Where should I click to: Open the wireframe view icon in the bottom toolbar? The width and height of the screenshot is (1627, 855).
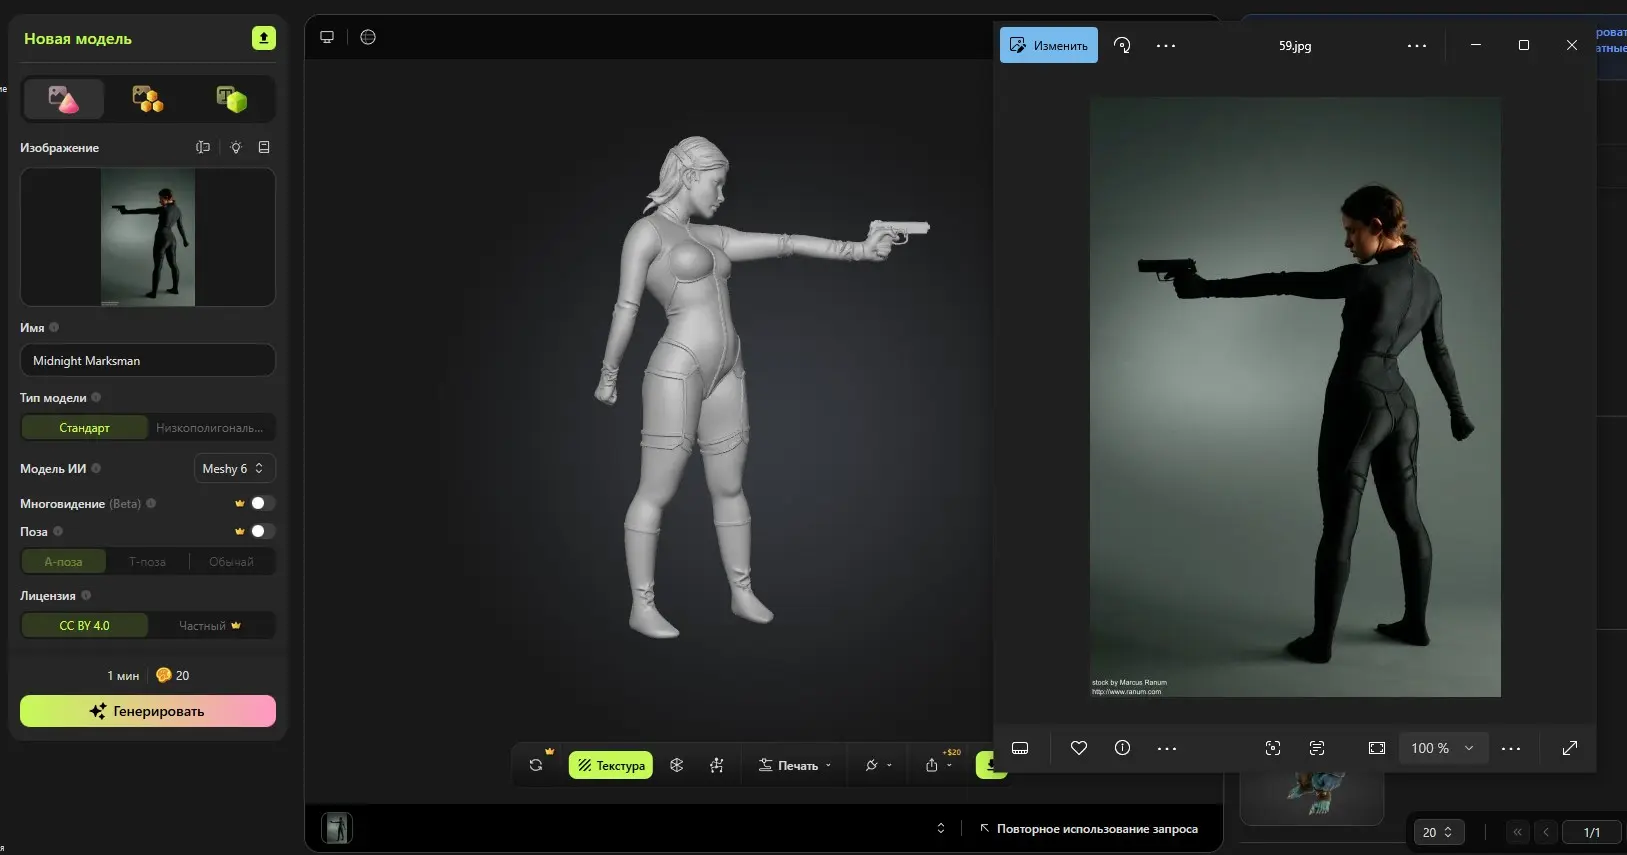(x=676, y=765)
